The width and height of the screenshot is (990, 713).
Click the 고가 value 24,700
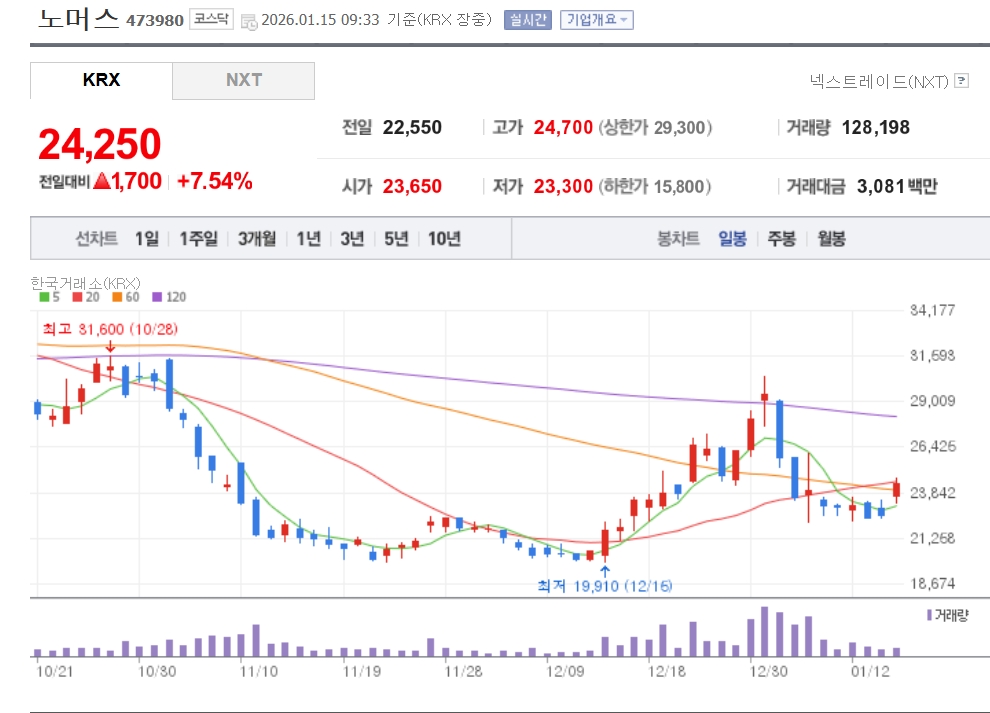(563, 128)
